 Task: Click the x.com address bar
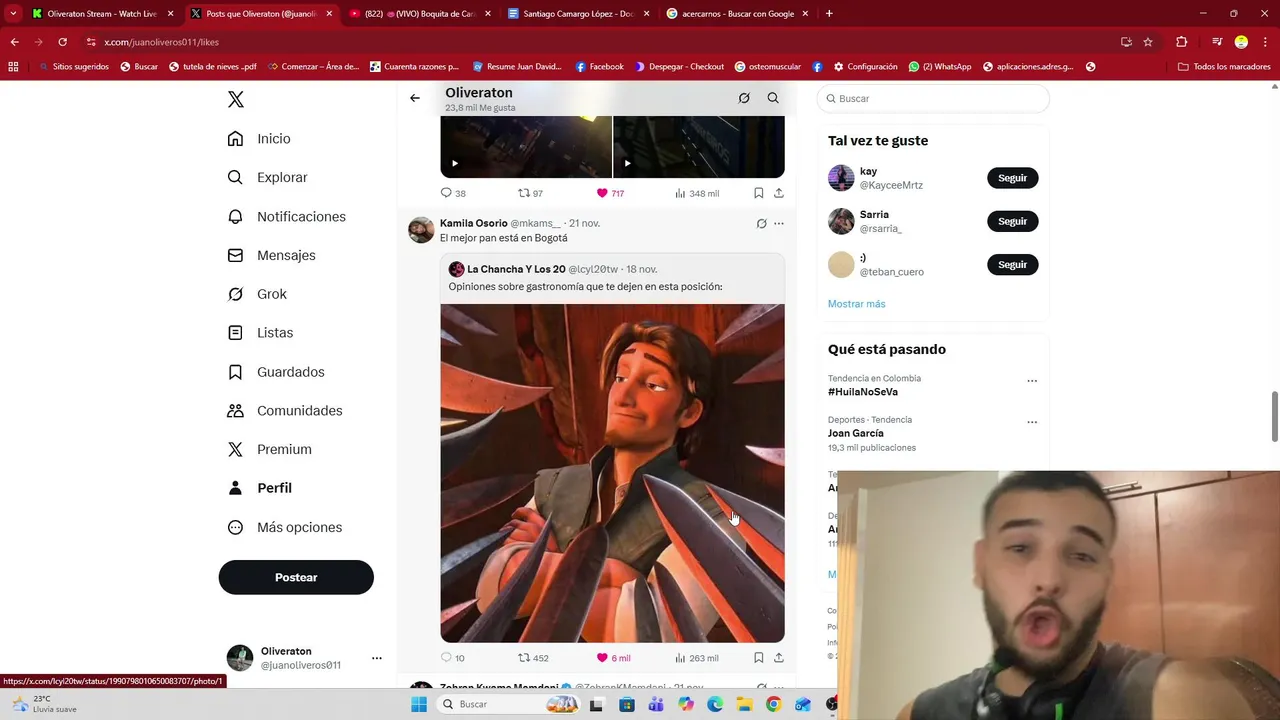[598, 42]
